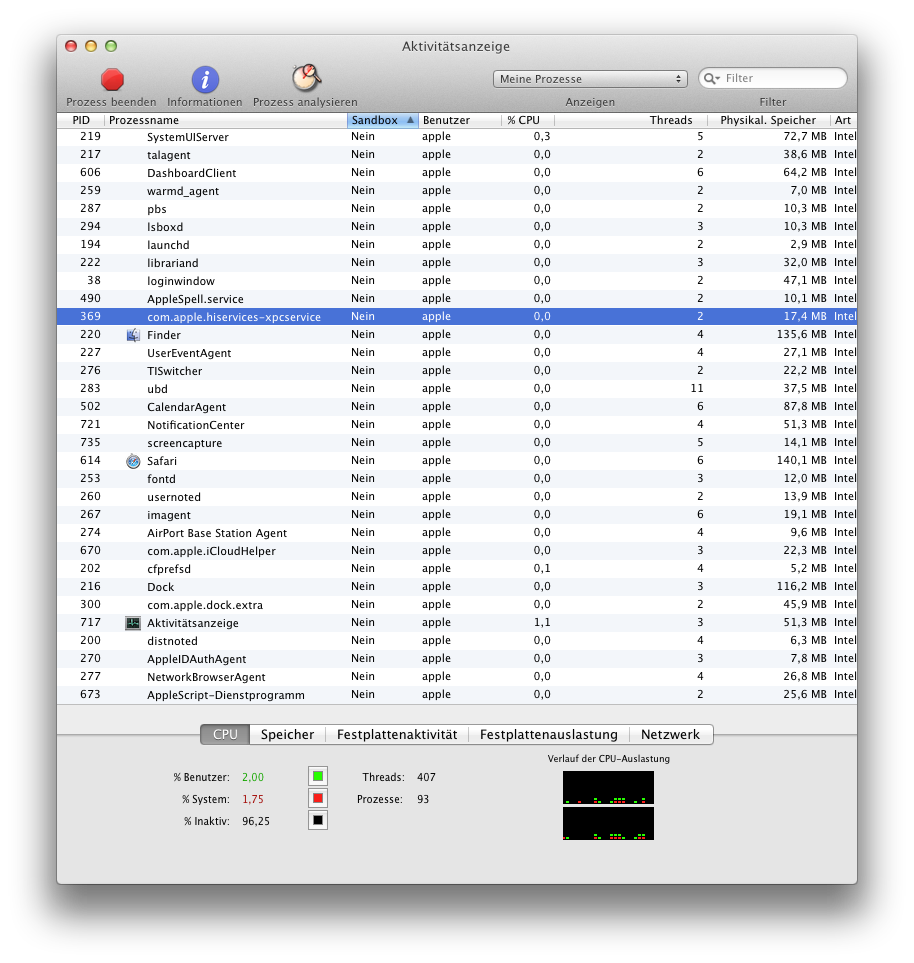Click the Prozess analysieren icon

point(306,78)
